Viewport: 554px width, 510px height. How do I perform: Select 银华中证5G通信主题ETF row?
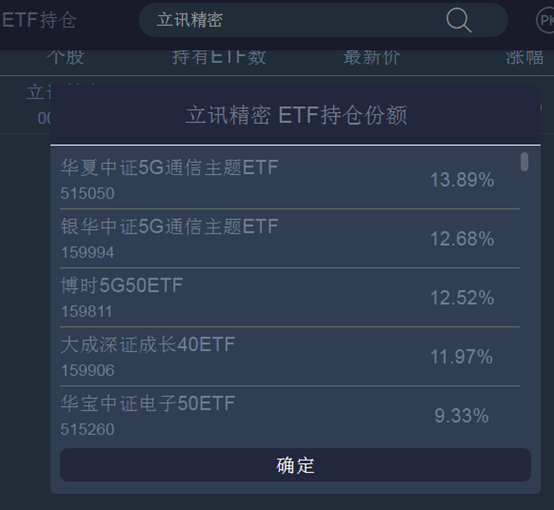click(290, 239)
